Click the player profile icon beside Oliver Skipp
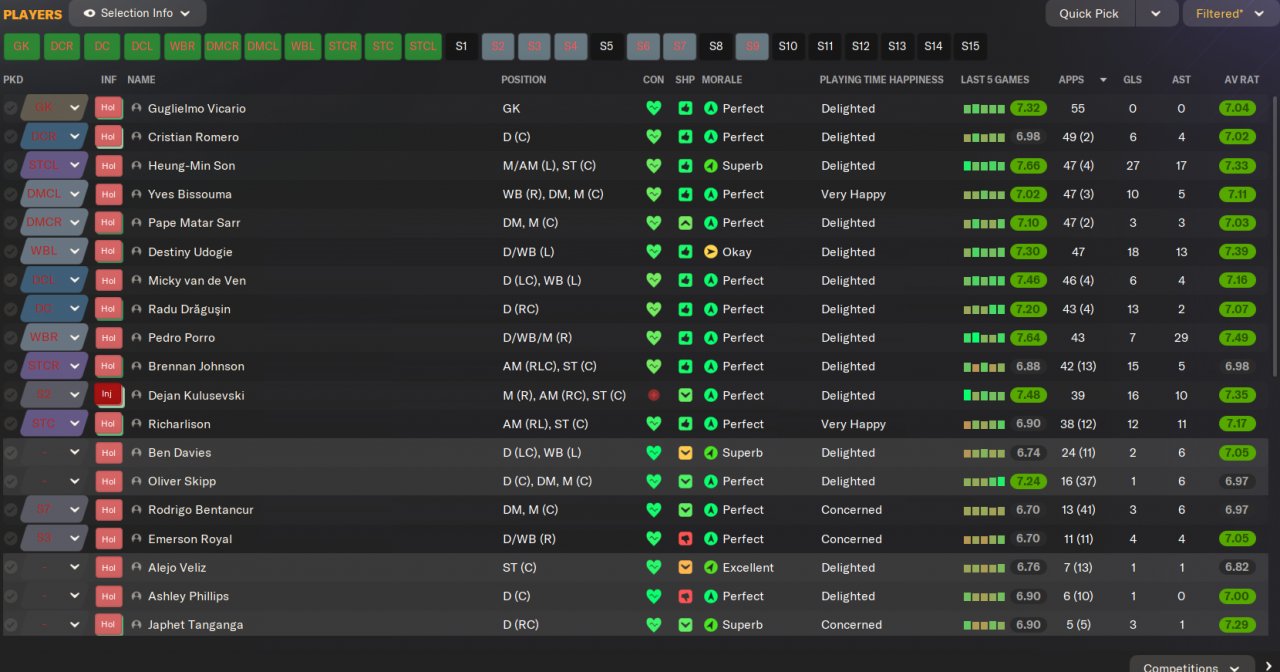 point(137,481)
